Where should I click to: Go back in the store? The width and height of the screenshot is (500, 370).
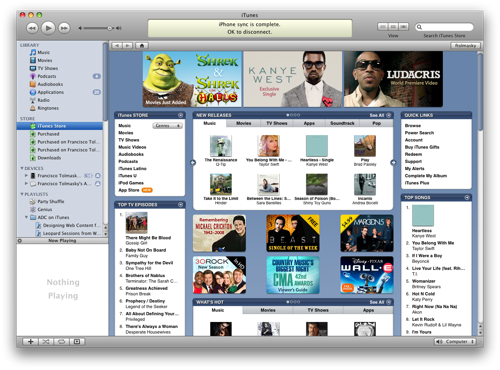(x=117, y=46)
